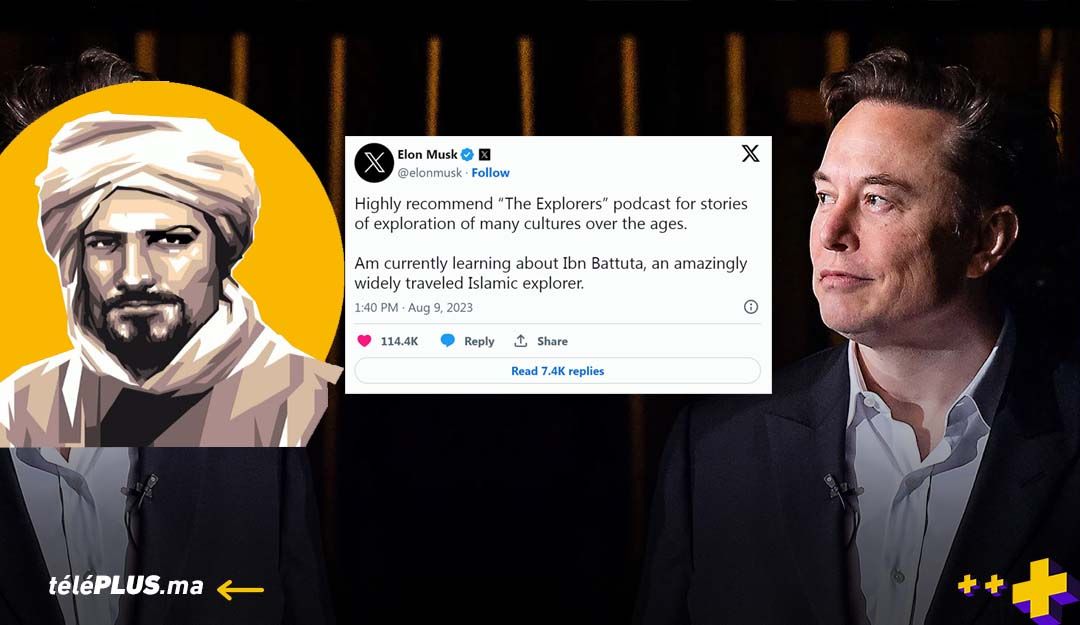Click the blue verified checkmark badge
Viewport: 1080px width, 625px height.
(467, 154)
